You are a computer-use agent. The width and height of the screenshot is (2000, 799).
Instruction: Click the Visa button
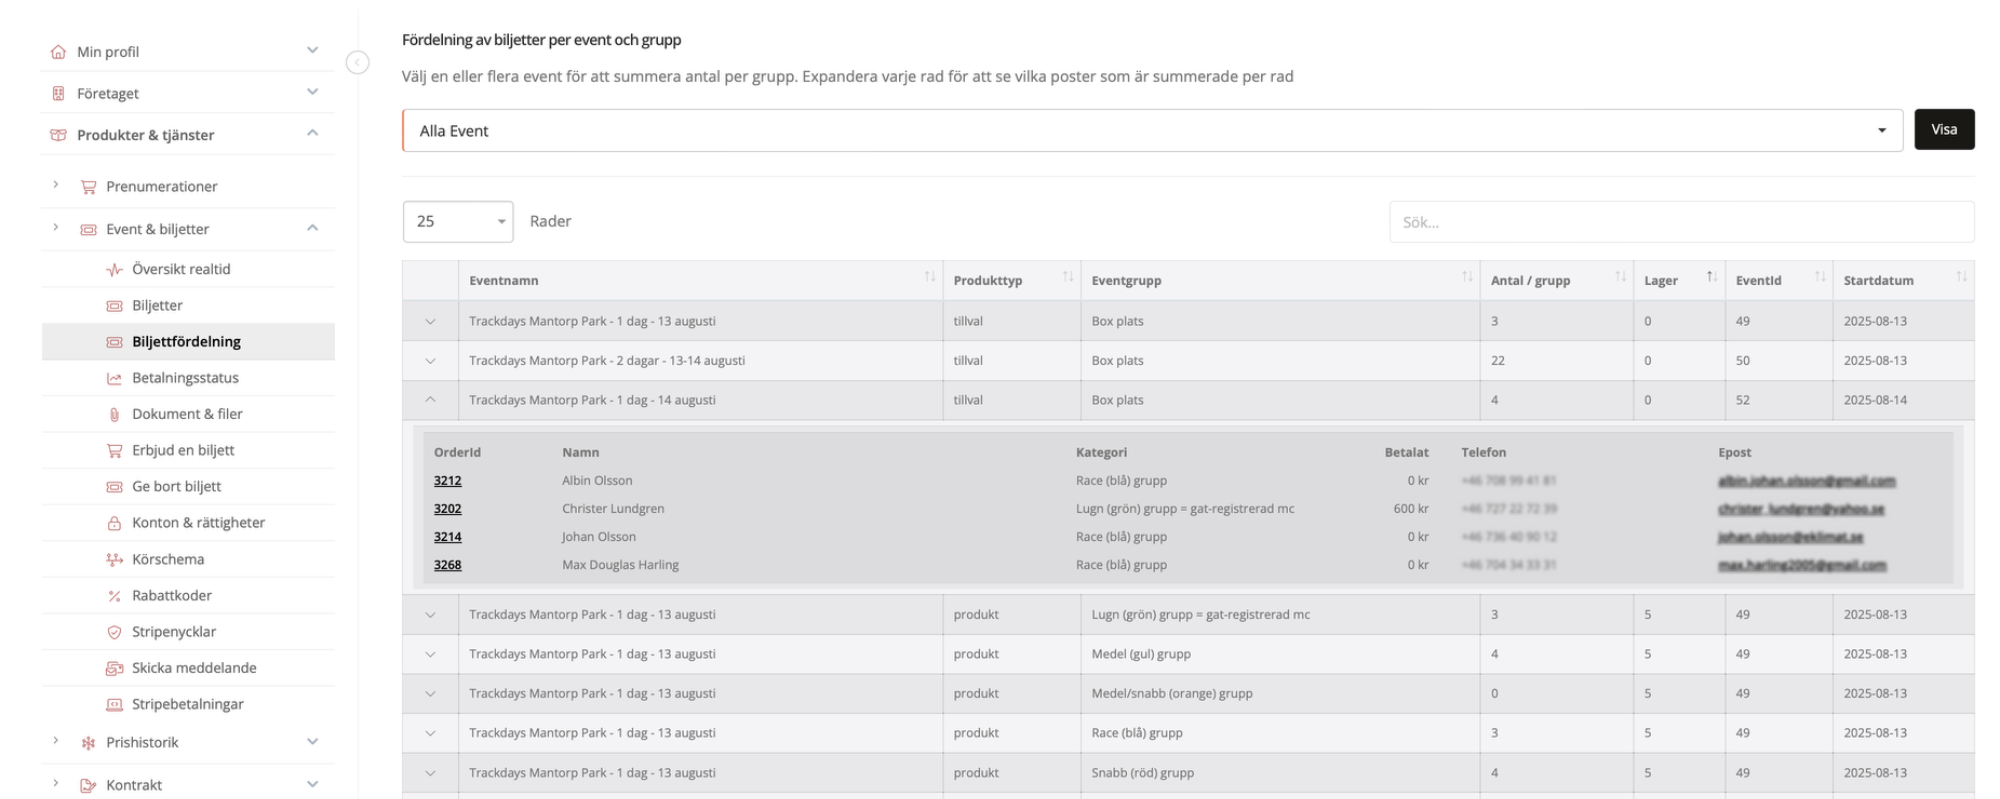[x=1943, y=130]
